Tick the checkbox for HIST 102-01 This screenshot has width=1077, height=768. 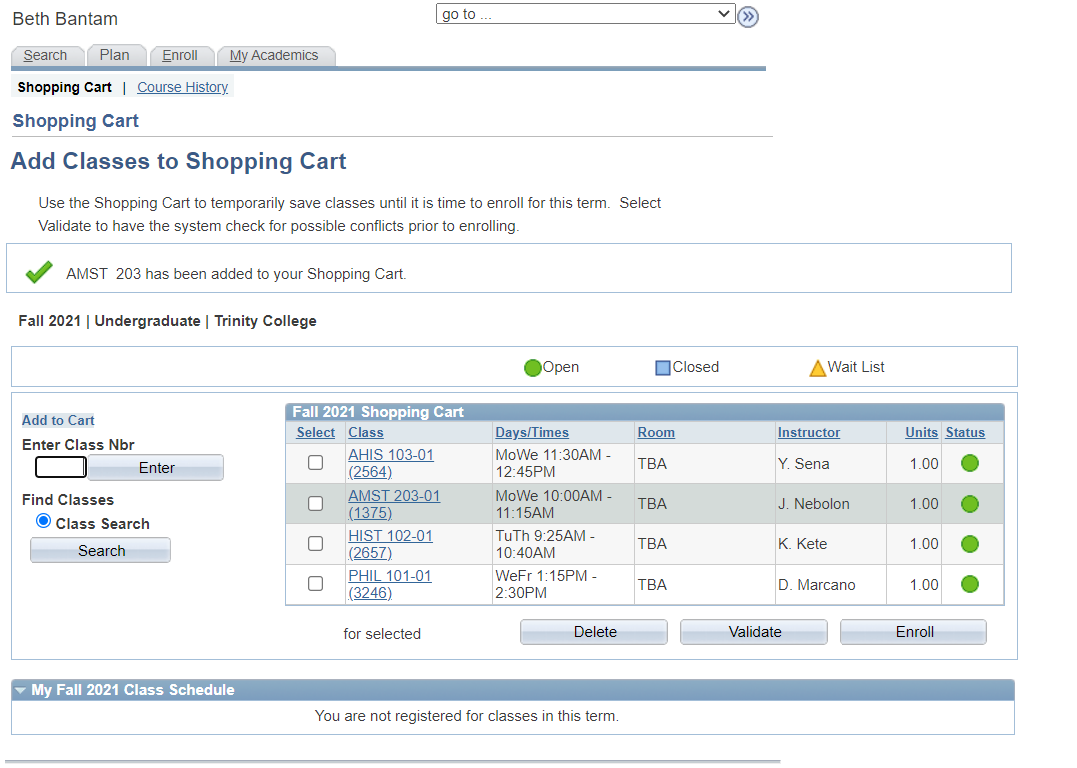tap(315, 544)
